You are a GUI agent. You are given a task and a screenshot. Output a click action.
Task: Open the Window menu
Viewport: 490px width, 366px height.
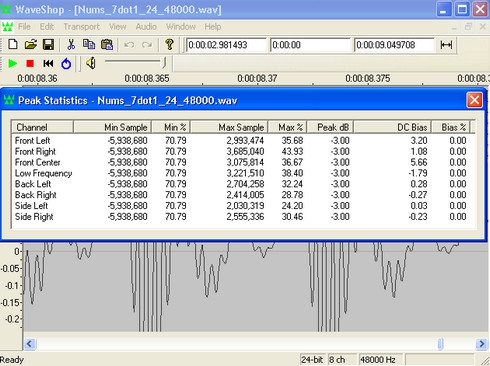pyautogui.click(x=181, y=27)
